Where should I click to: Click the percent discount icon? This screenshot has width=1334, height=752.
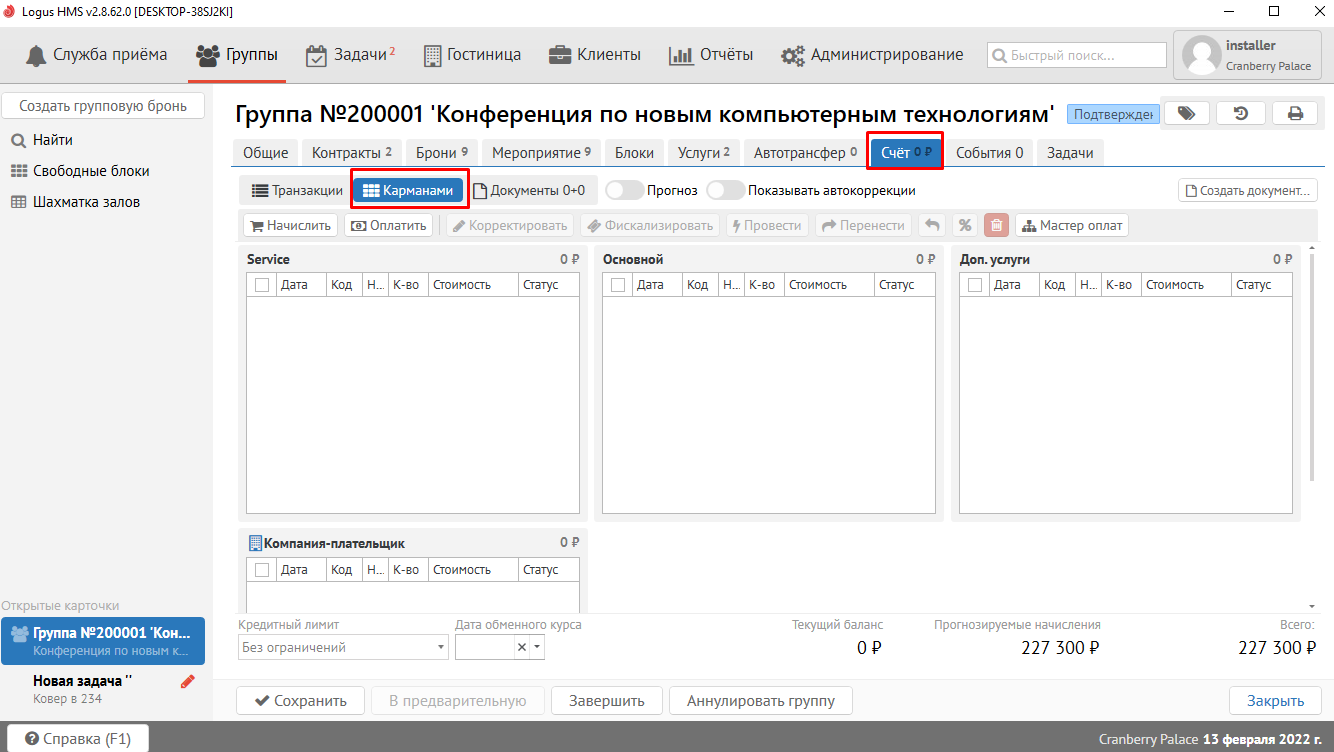[x=964, y=225]
